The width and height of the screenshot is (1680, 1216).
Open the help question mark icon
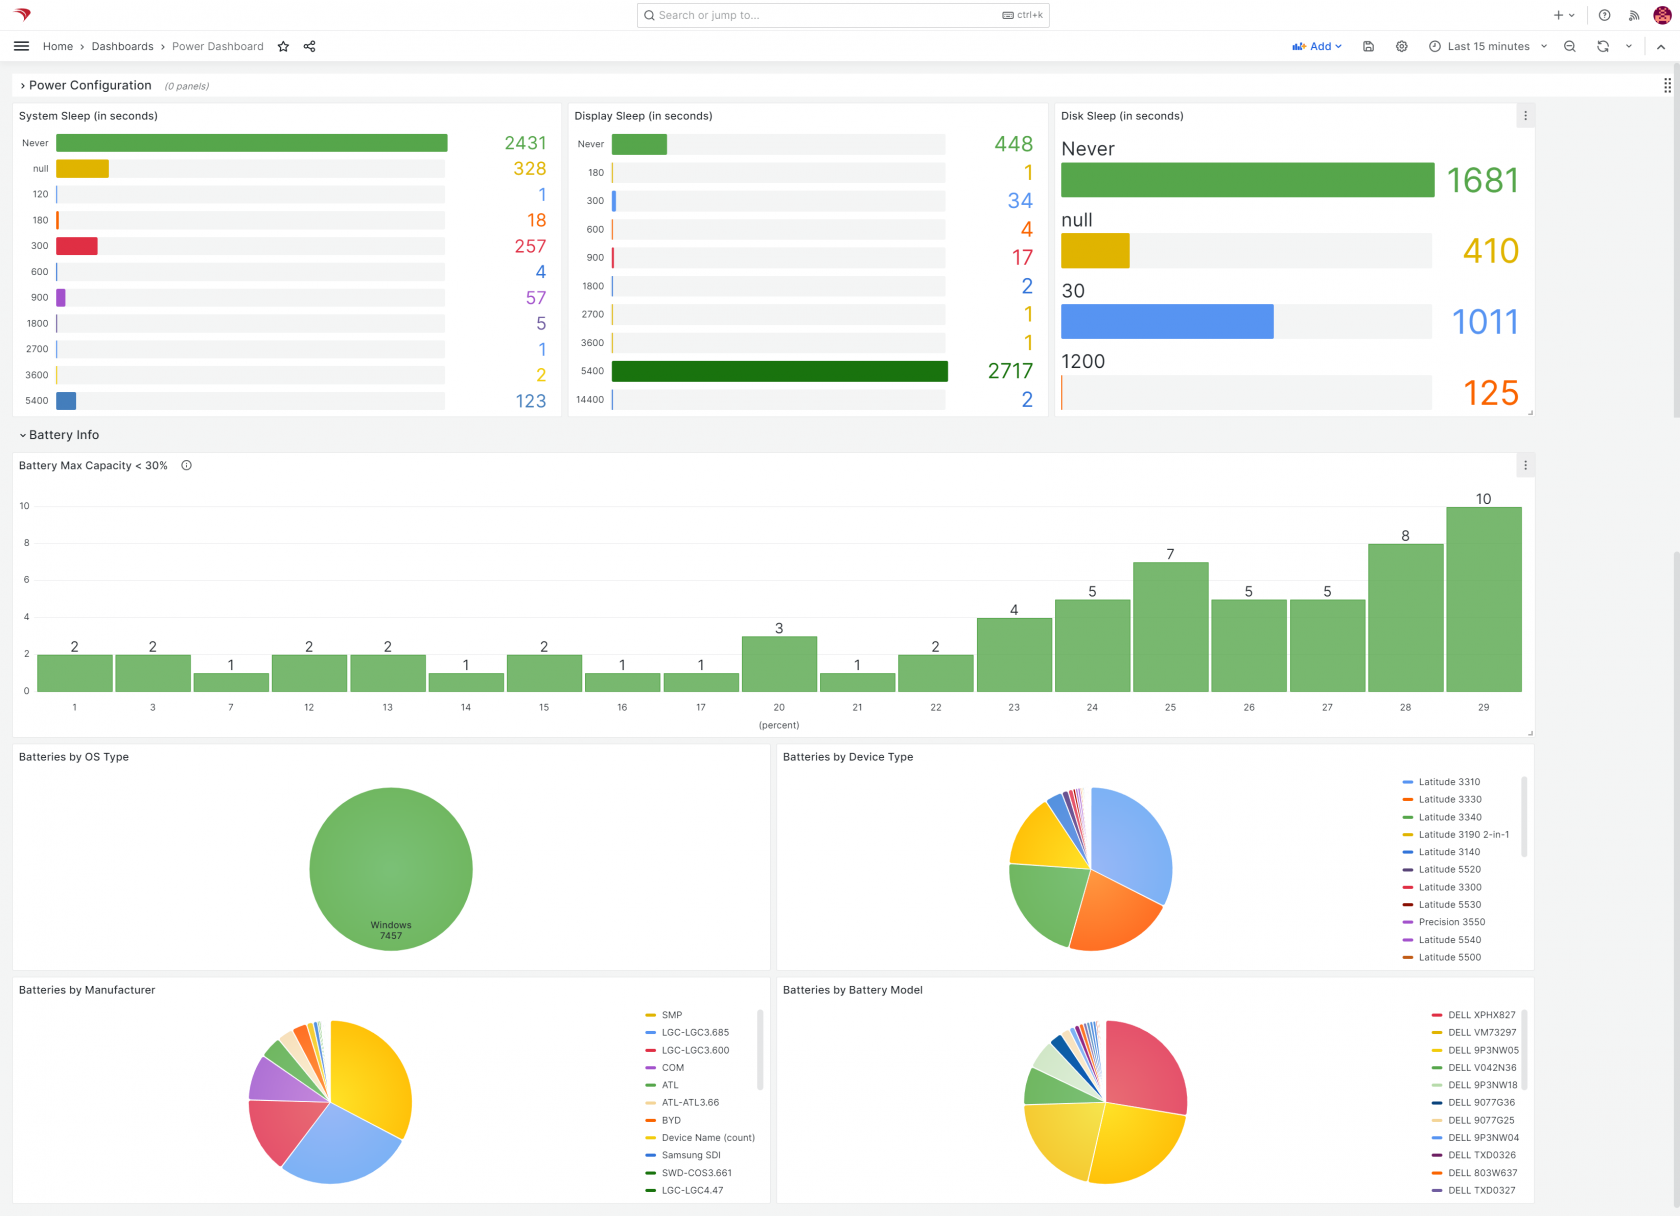[x=1604, y=15]
